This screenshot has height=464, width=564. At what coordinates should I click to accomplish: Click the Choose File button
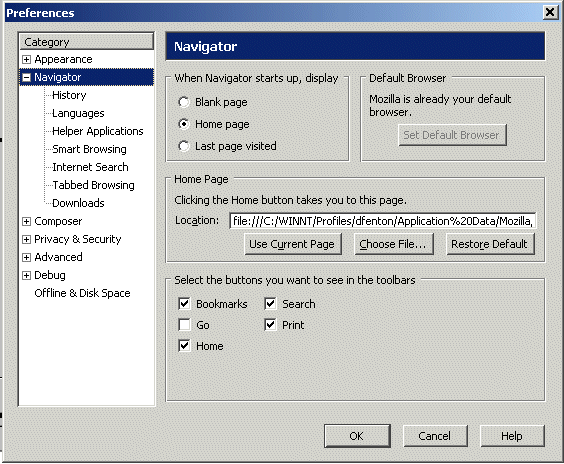pos(394,244)
